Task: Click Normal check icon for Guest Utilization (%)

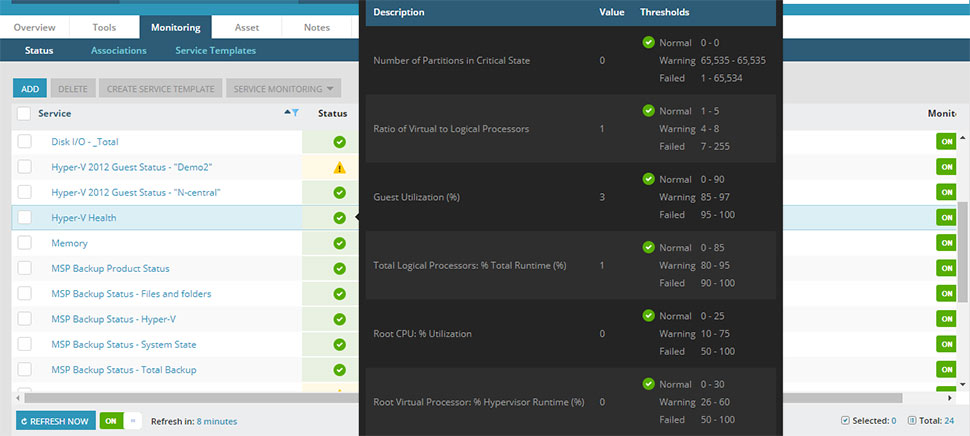Action: point(648,179)
